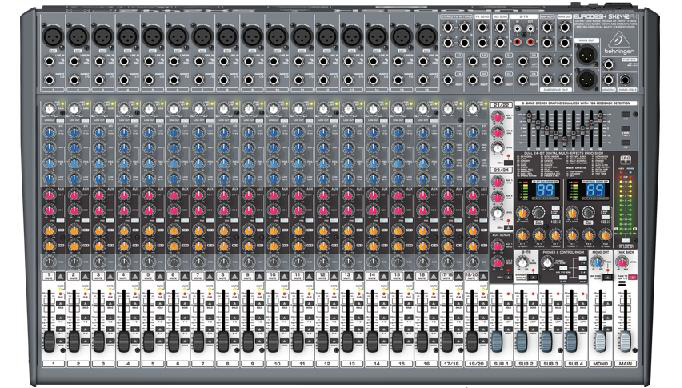Click the channel 8 XLR mic input
This screenshot has width=682, height=388.
[227, 36]
